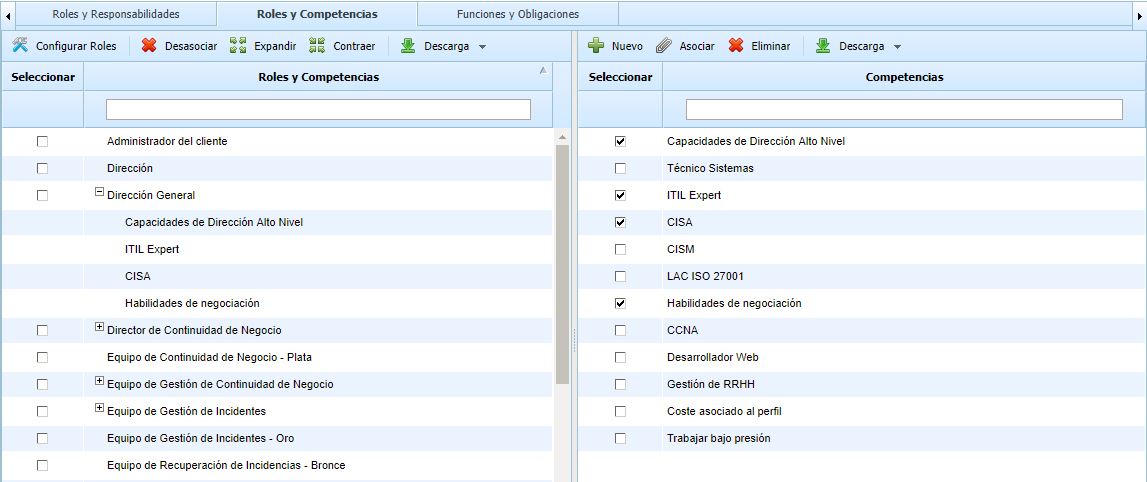Click the Expandir tree icon
The width and height of the screenshot is (1147, 482).
[237, 46]
